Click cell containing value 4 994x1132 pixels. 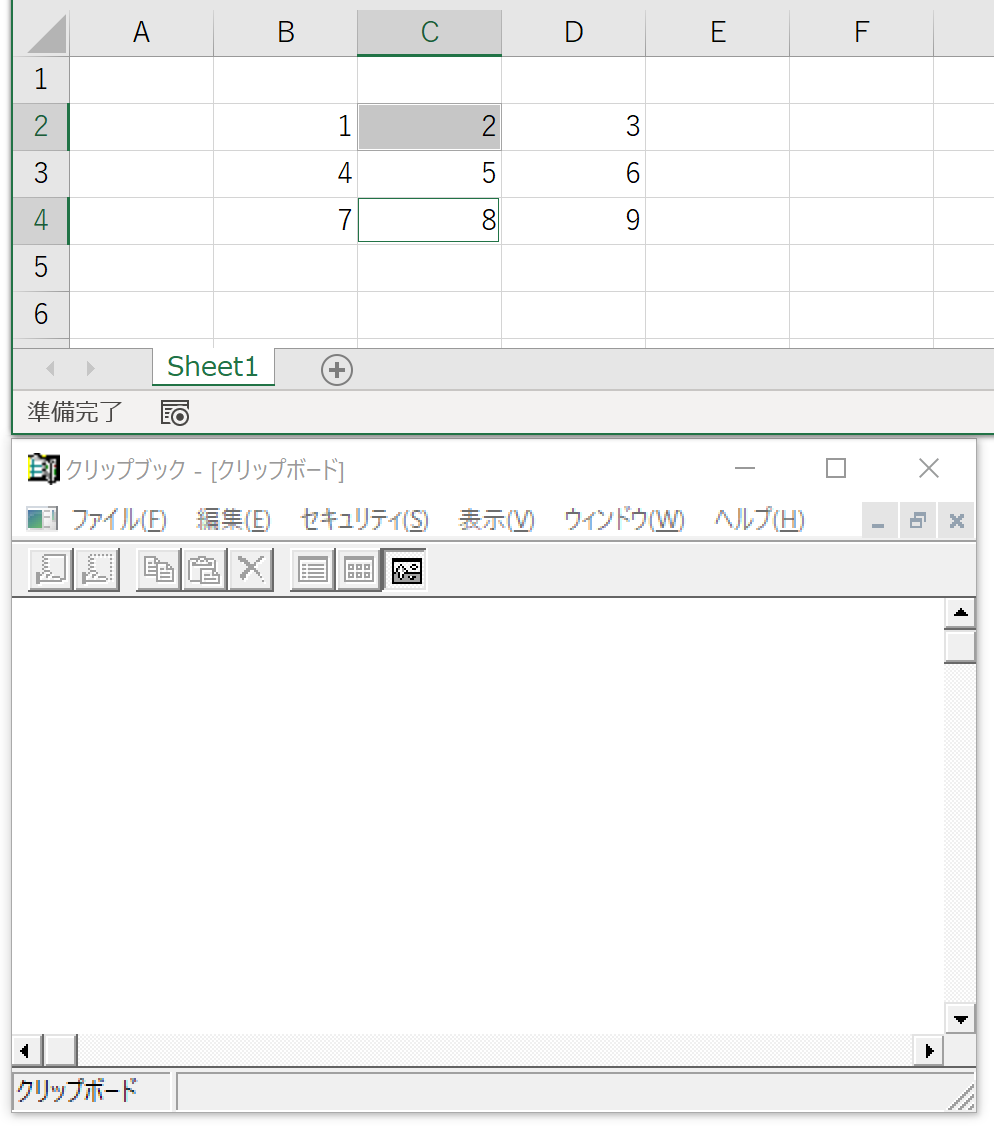286,173
